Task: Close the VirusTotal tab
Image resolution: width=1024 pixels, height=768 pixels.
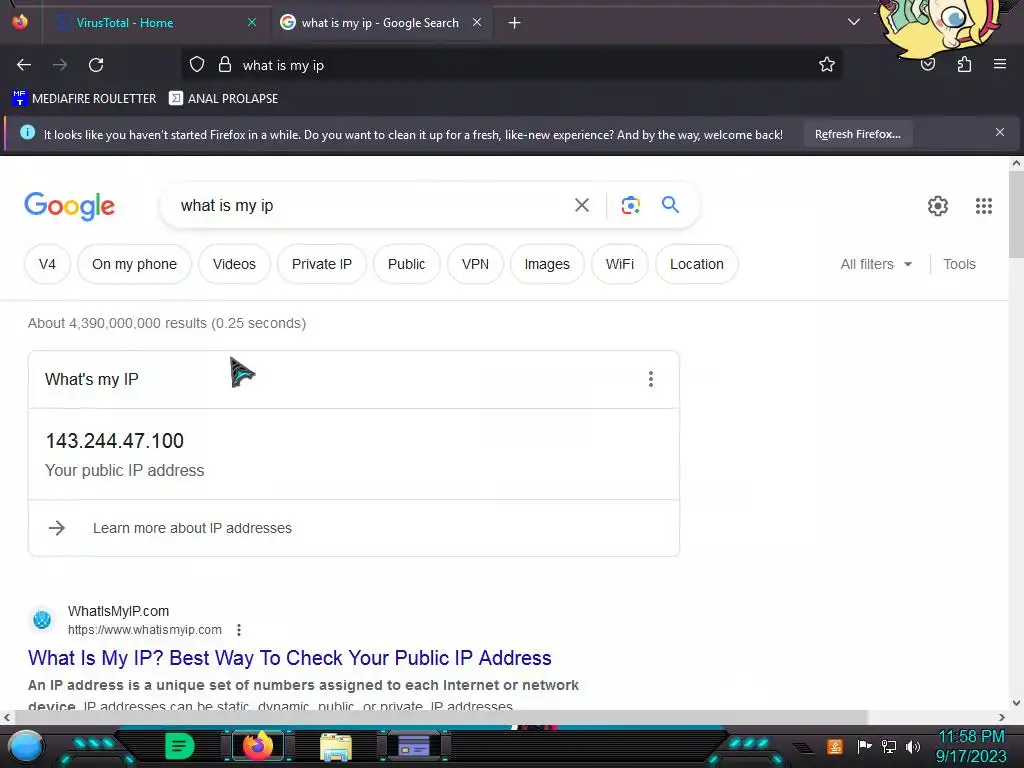Action: pos(252,22)
